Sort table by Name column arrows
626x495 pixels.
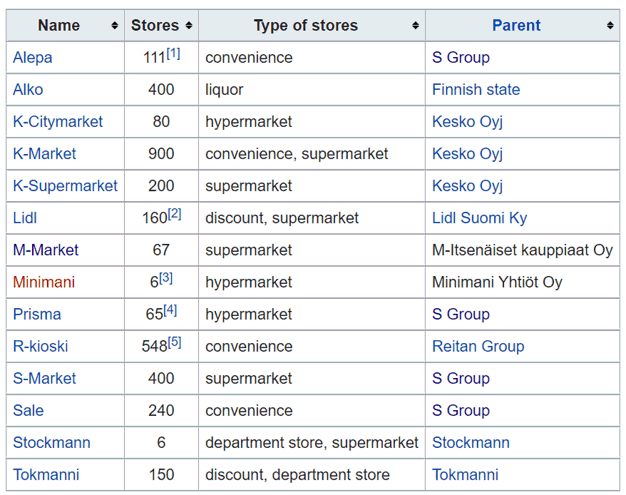tap(114, 26)
